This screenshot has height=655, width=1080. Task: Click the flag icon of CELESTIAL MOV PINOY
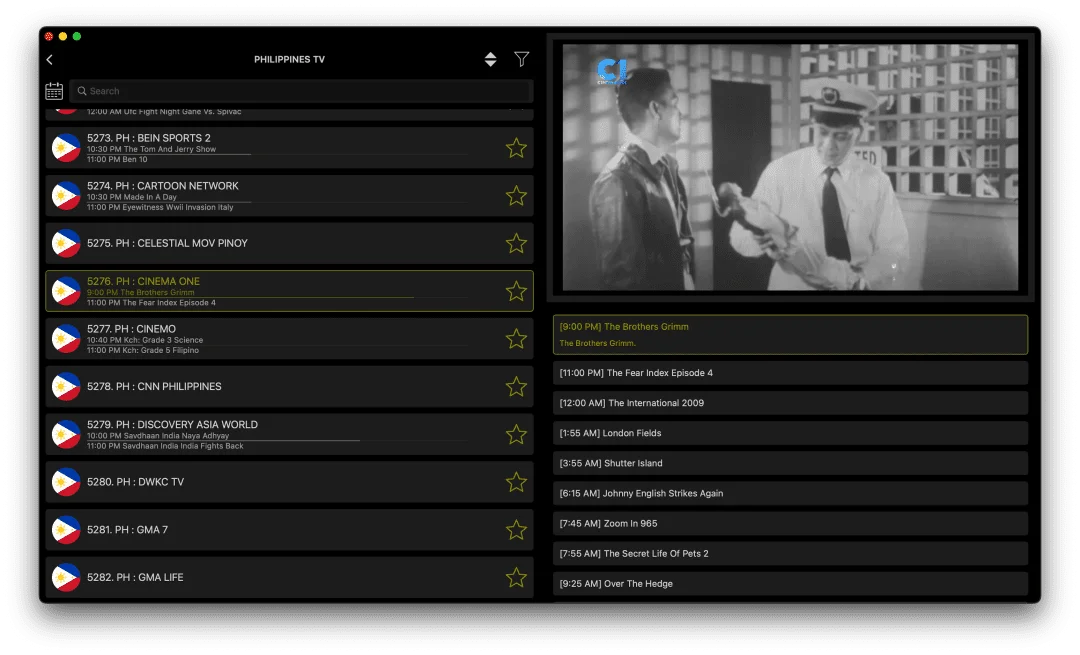tap(66, 243)
